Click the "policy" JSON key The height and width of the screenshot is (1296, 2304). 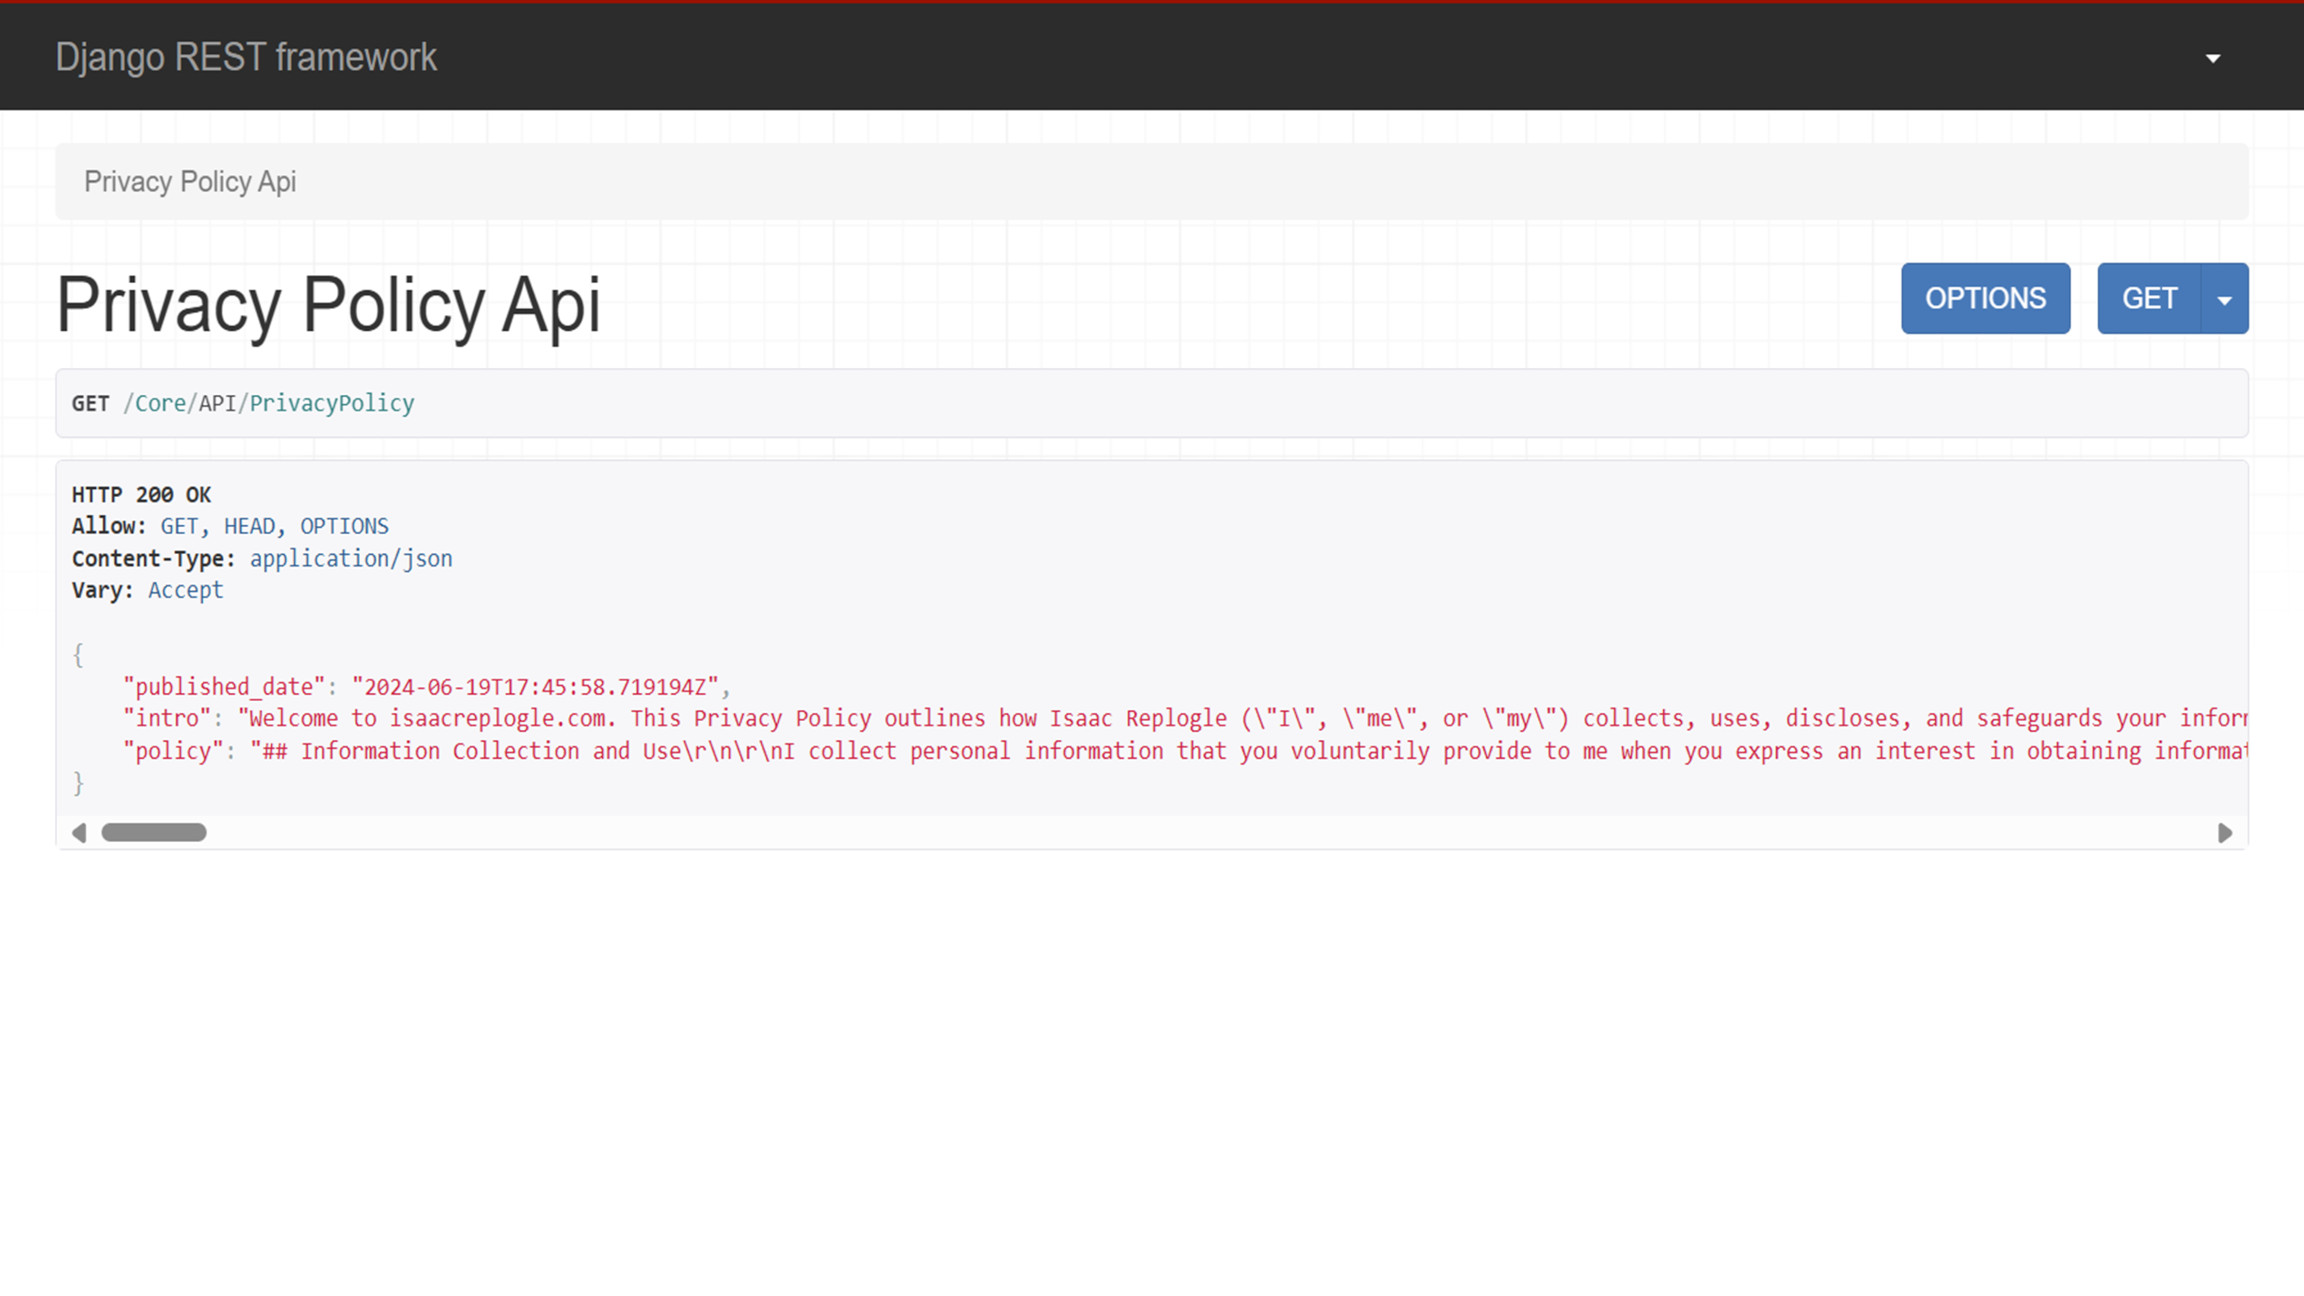point(173,751)
